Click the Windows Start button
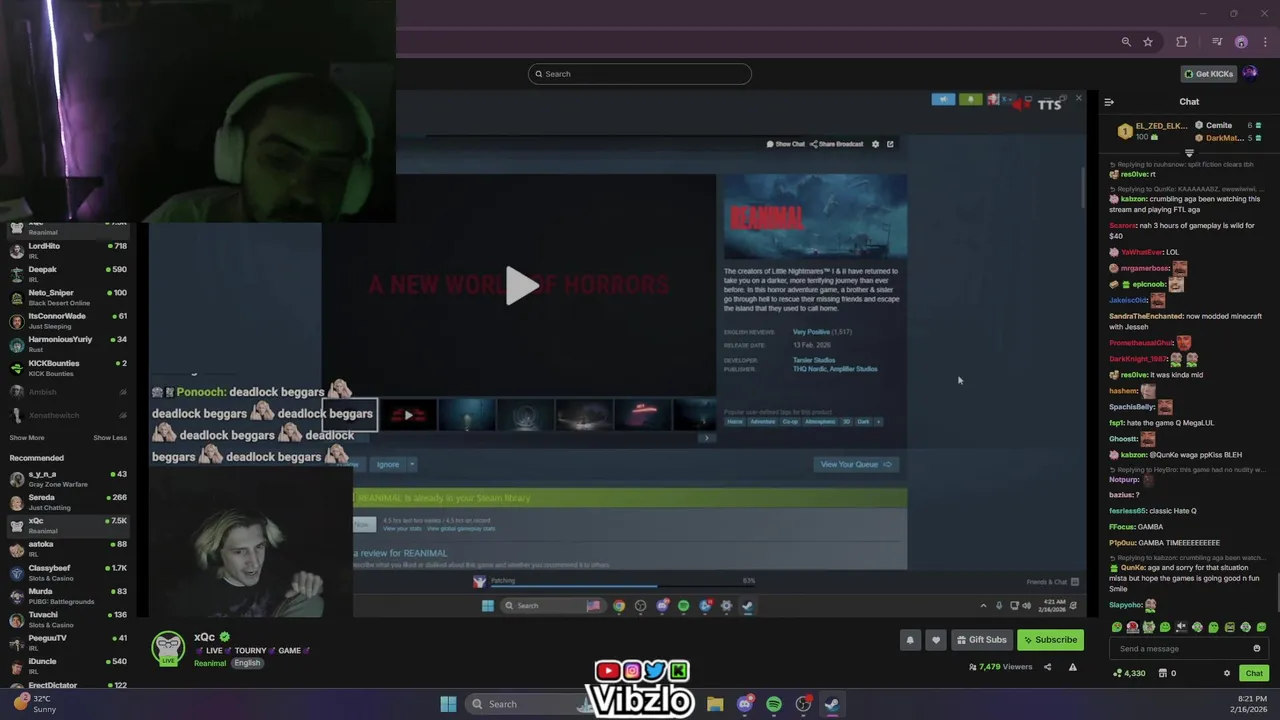 [448, 704]
